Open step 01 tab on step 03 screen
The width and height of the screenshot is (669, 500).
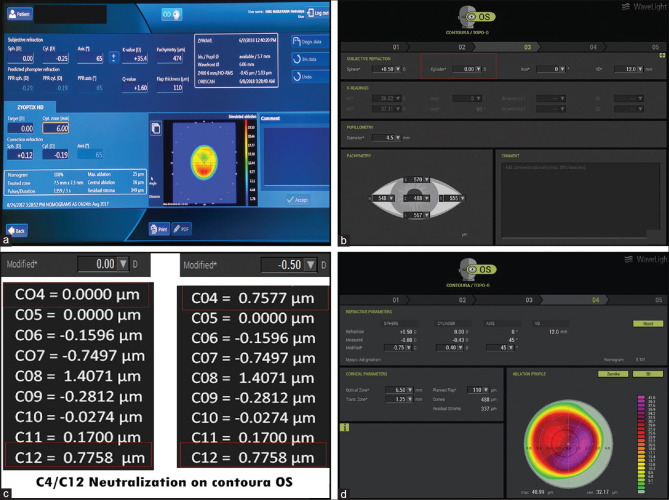point(396,47)
